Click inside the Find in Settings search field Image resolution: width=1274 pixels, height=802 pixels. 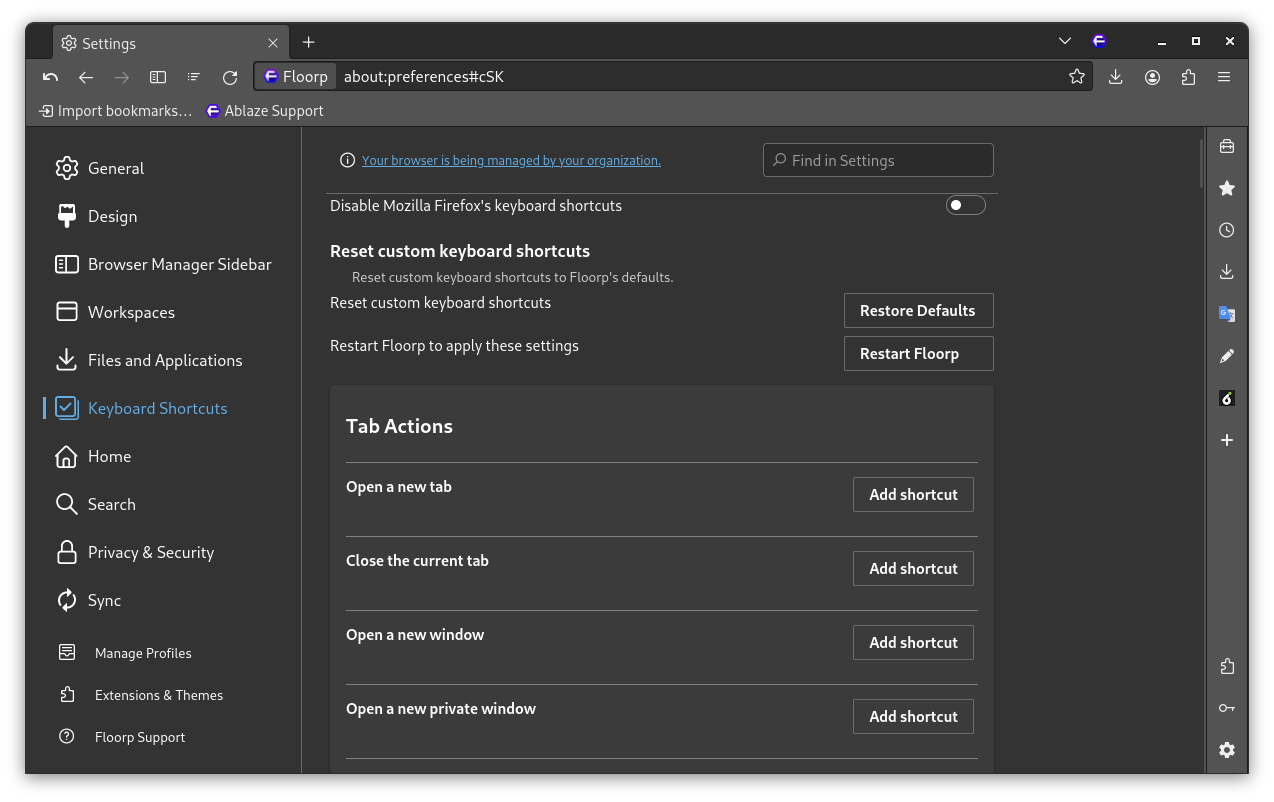878,160
